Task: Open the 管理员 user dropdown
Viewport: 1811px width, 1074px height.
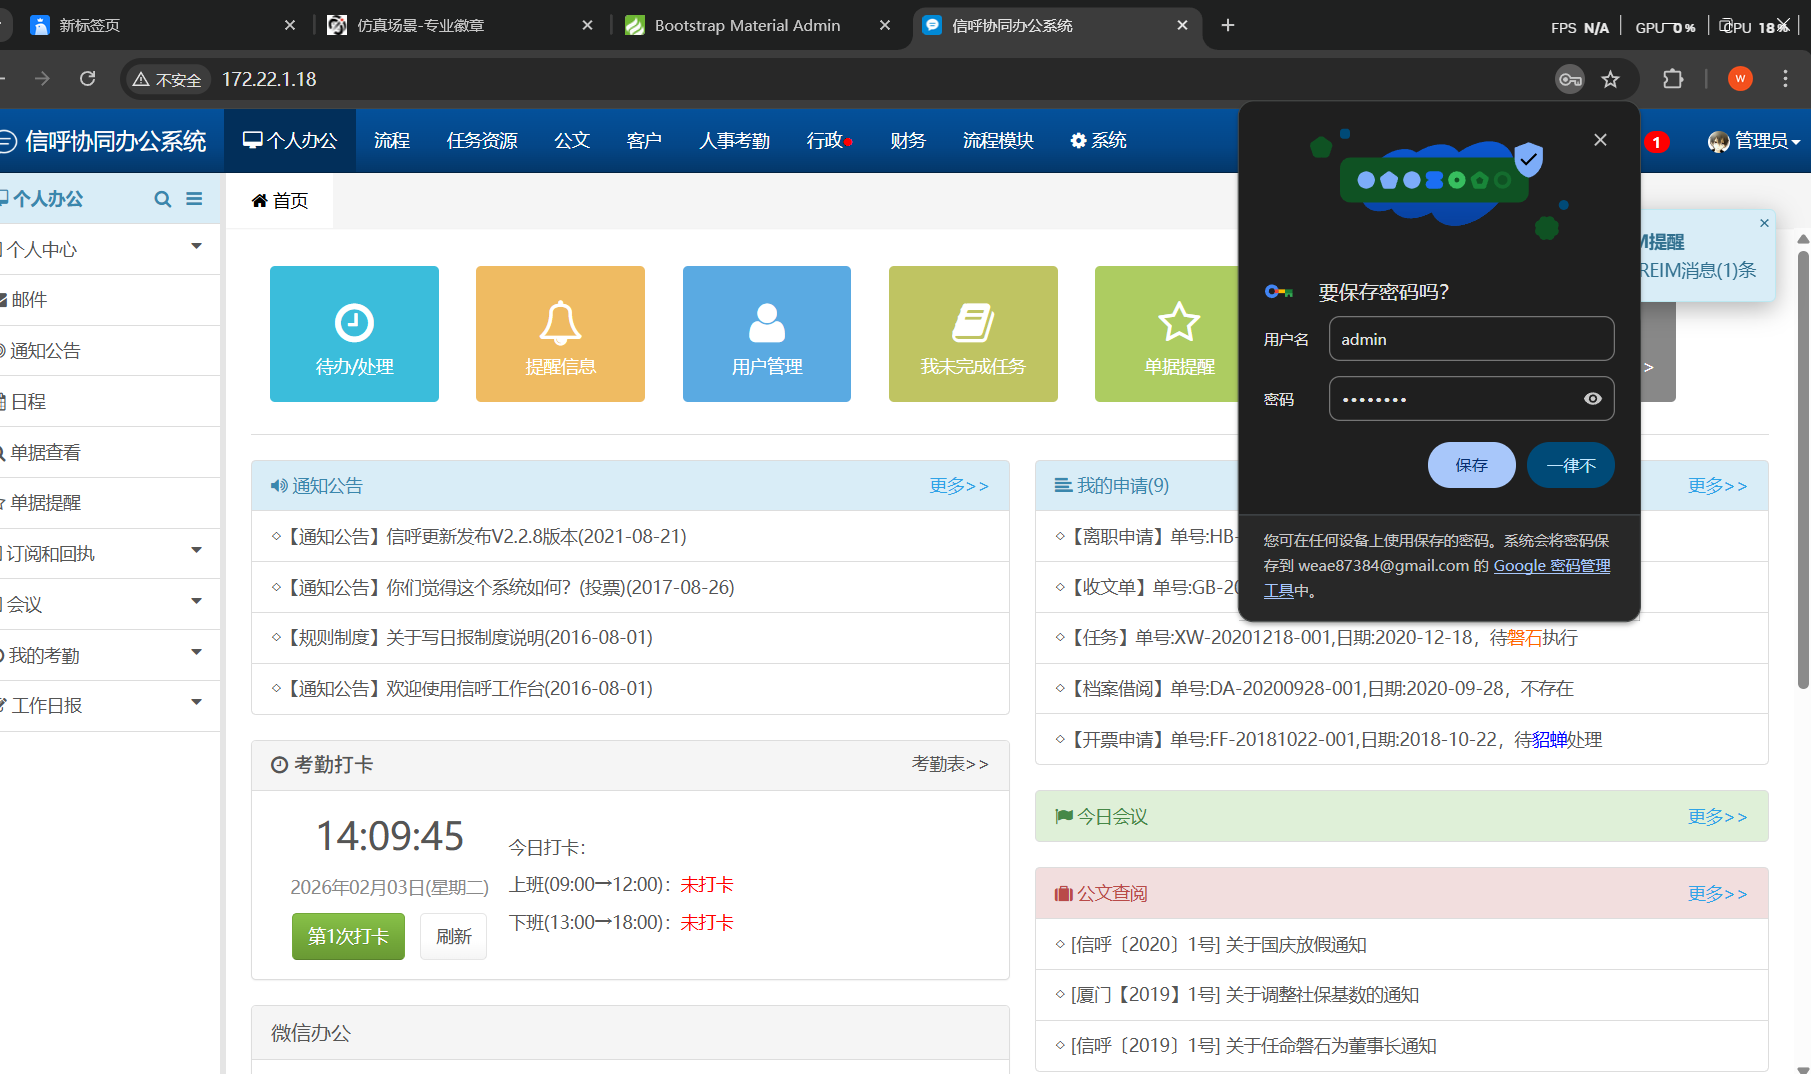Action: pos(1754,141)
